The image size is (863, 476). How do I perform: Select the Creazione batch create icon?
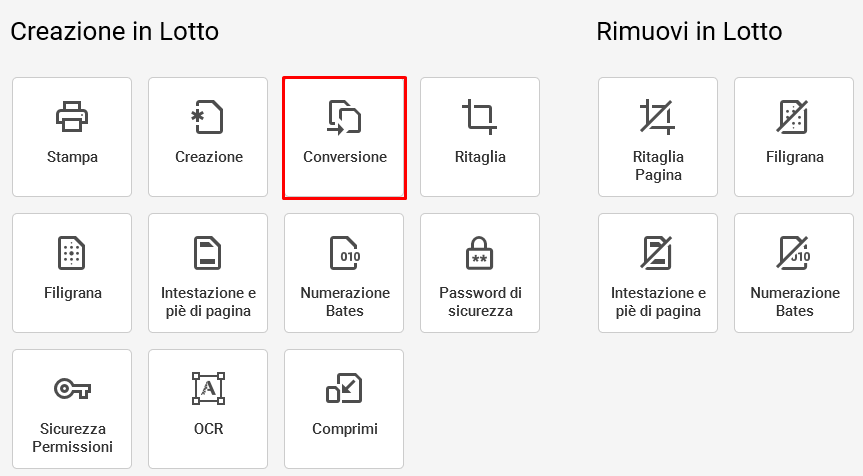point(208,117)
